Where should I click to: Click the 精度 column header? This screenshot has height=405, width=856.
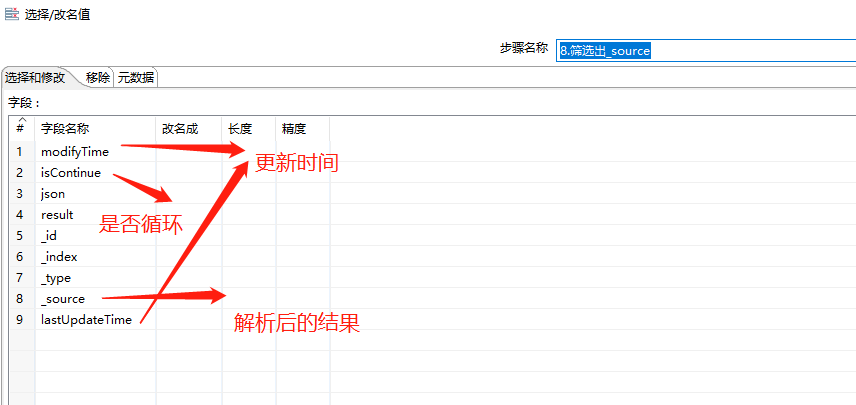pos(302,129)
